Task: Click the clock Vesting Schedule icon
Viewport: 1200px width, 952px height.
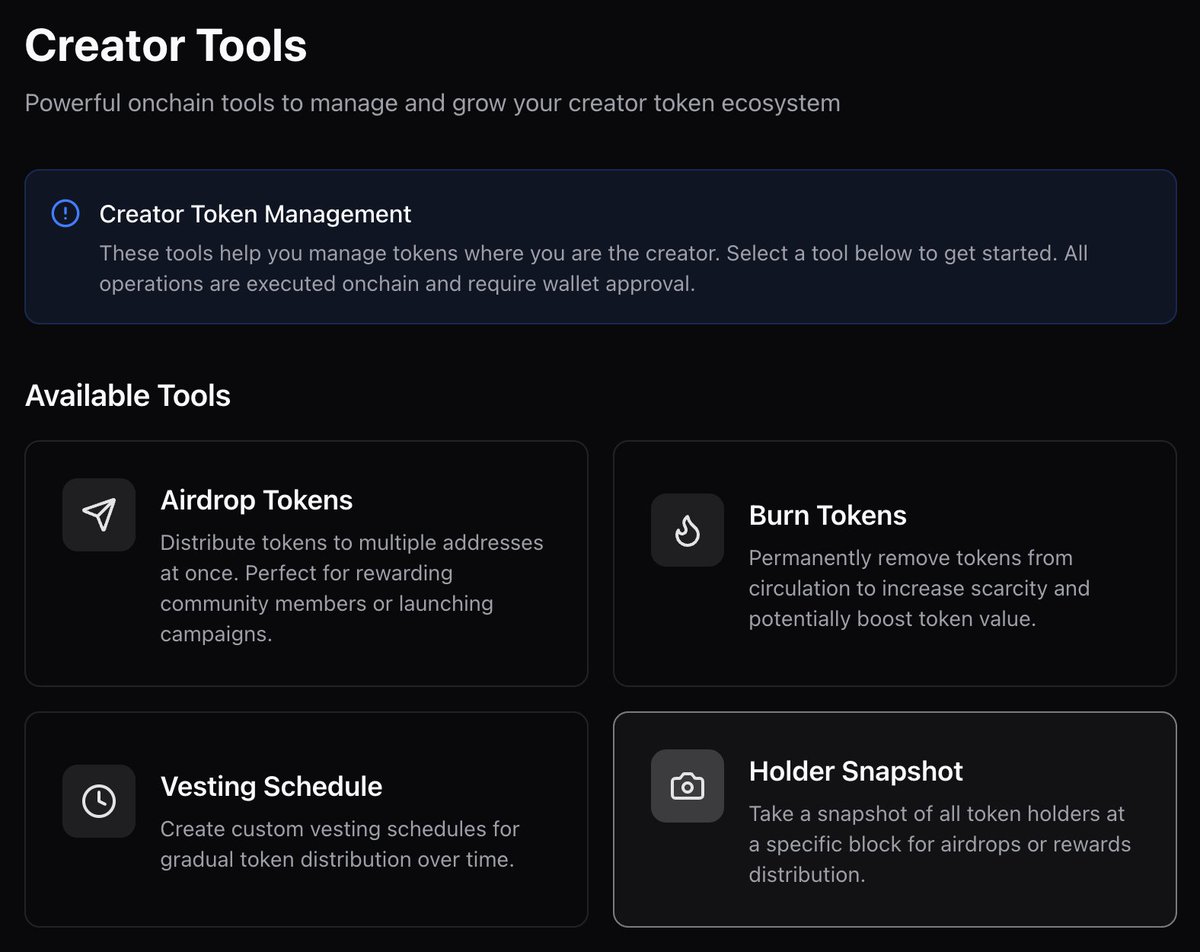Action: [x=98, y=801]
